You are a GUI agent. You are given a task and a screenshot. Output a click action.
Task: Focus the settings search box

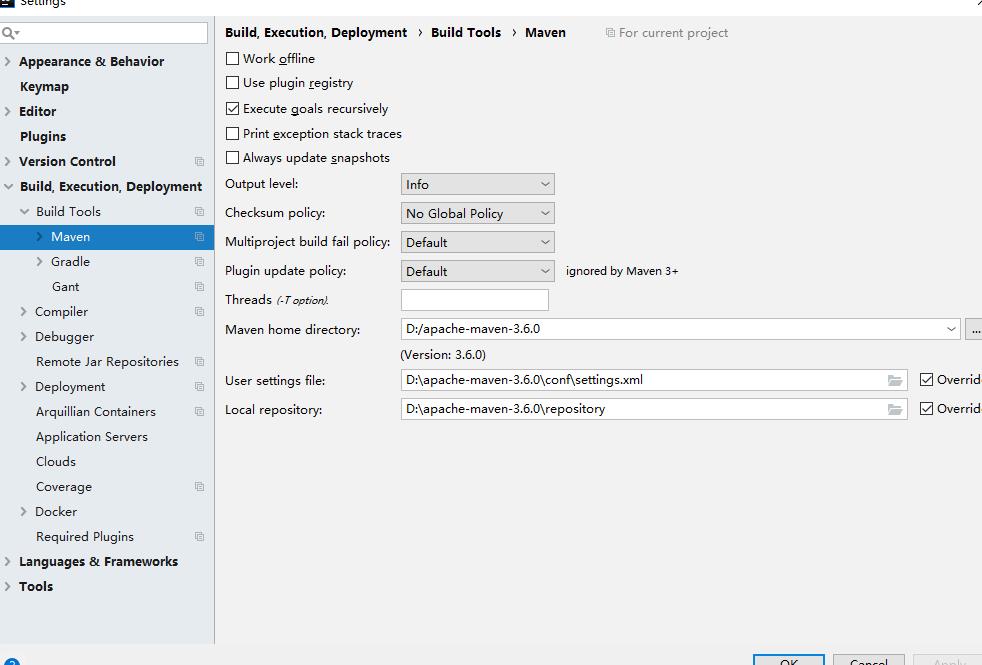[104, 33]
